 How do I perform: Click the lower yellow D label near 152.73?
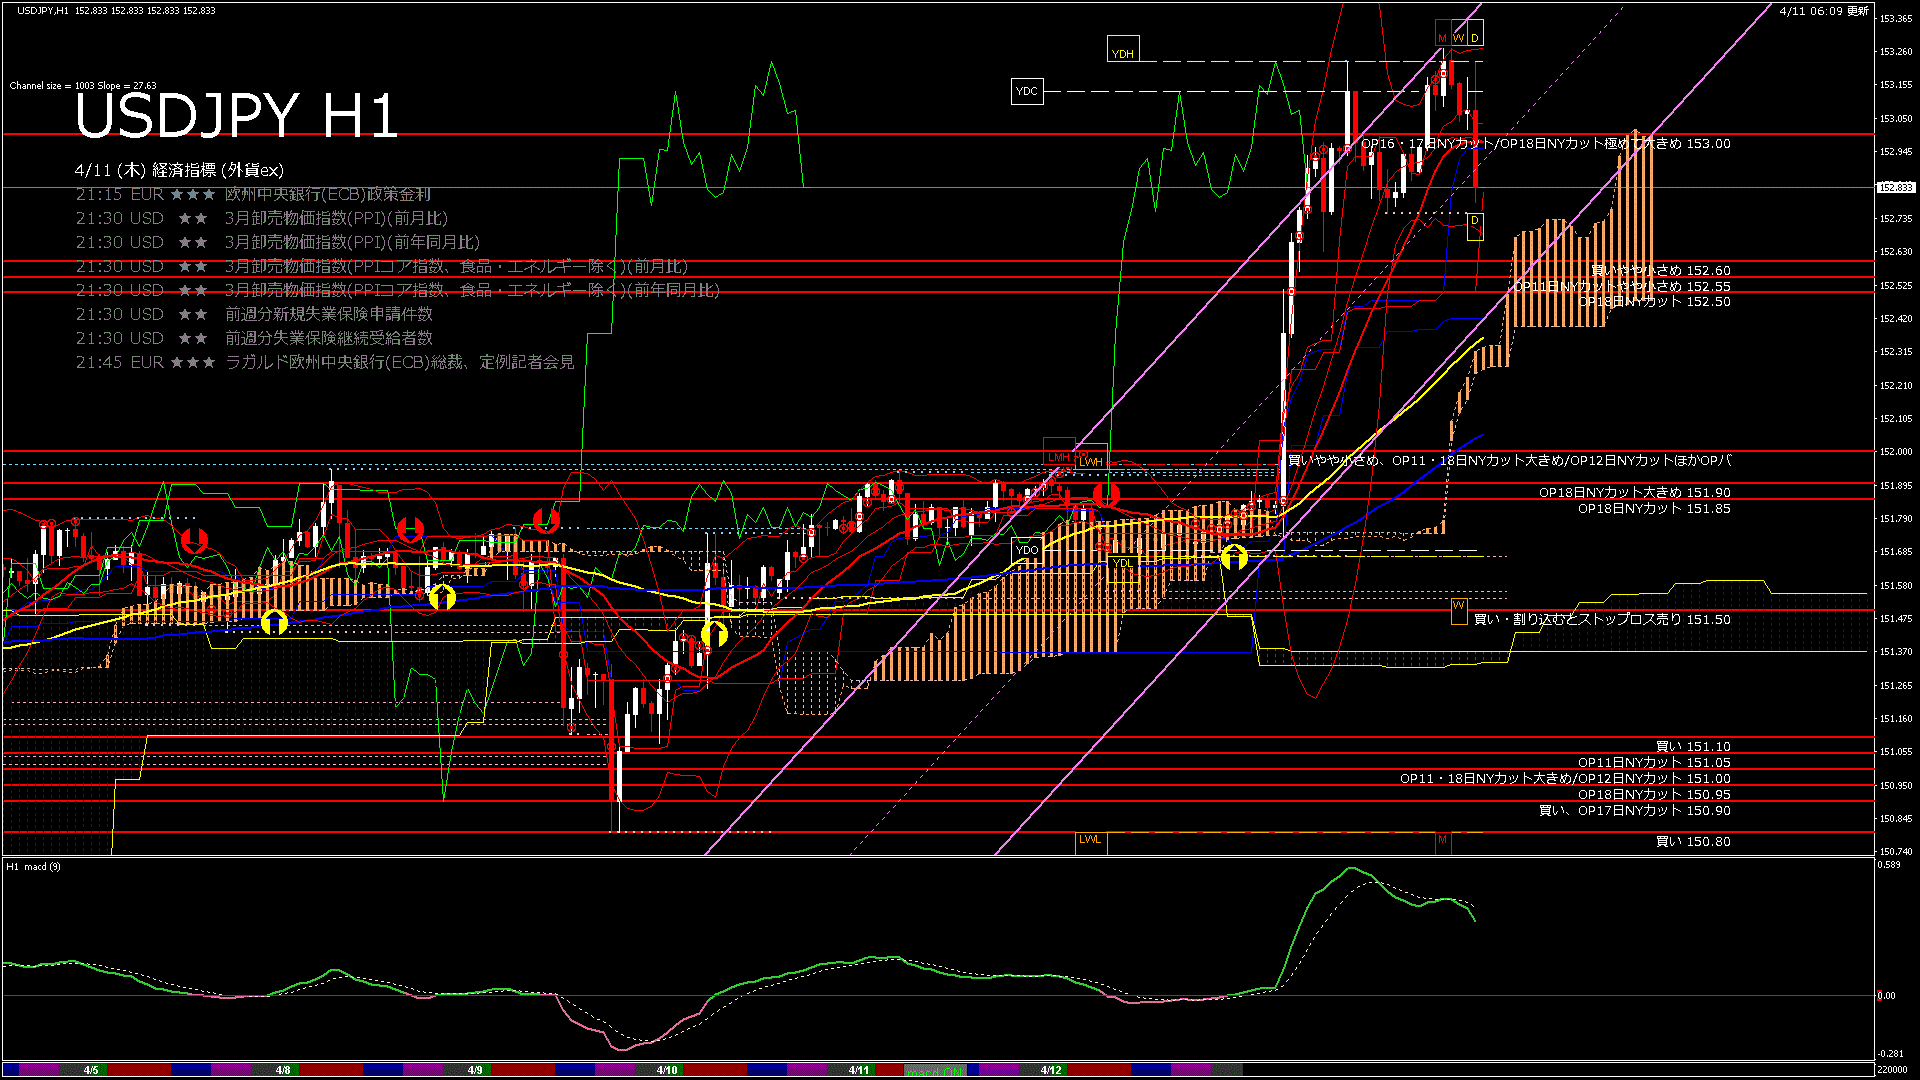(x=1474, y=226)
